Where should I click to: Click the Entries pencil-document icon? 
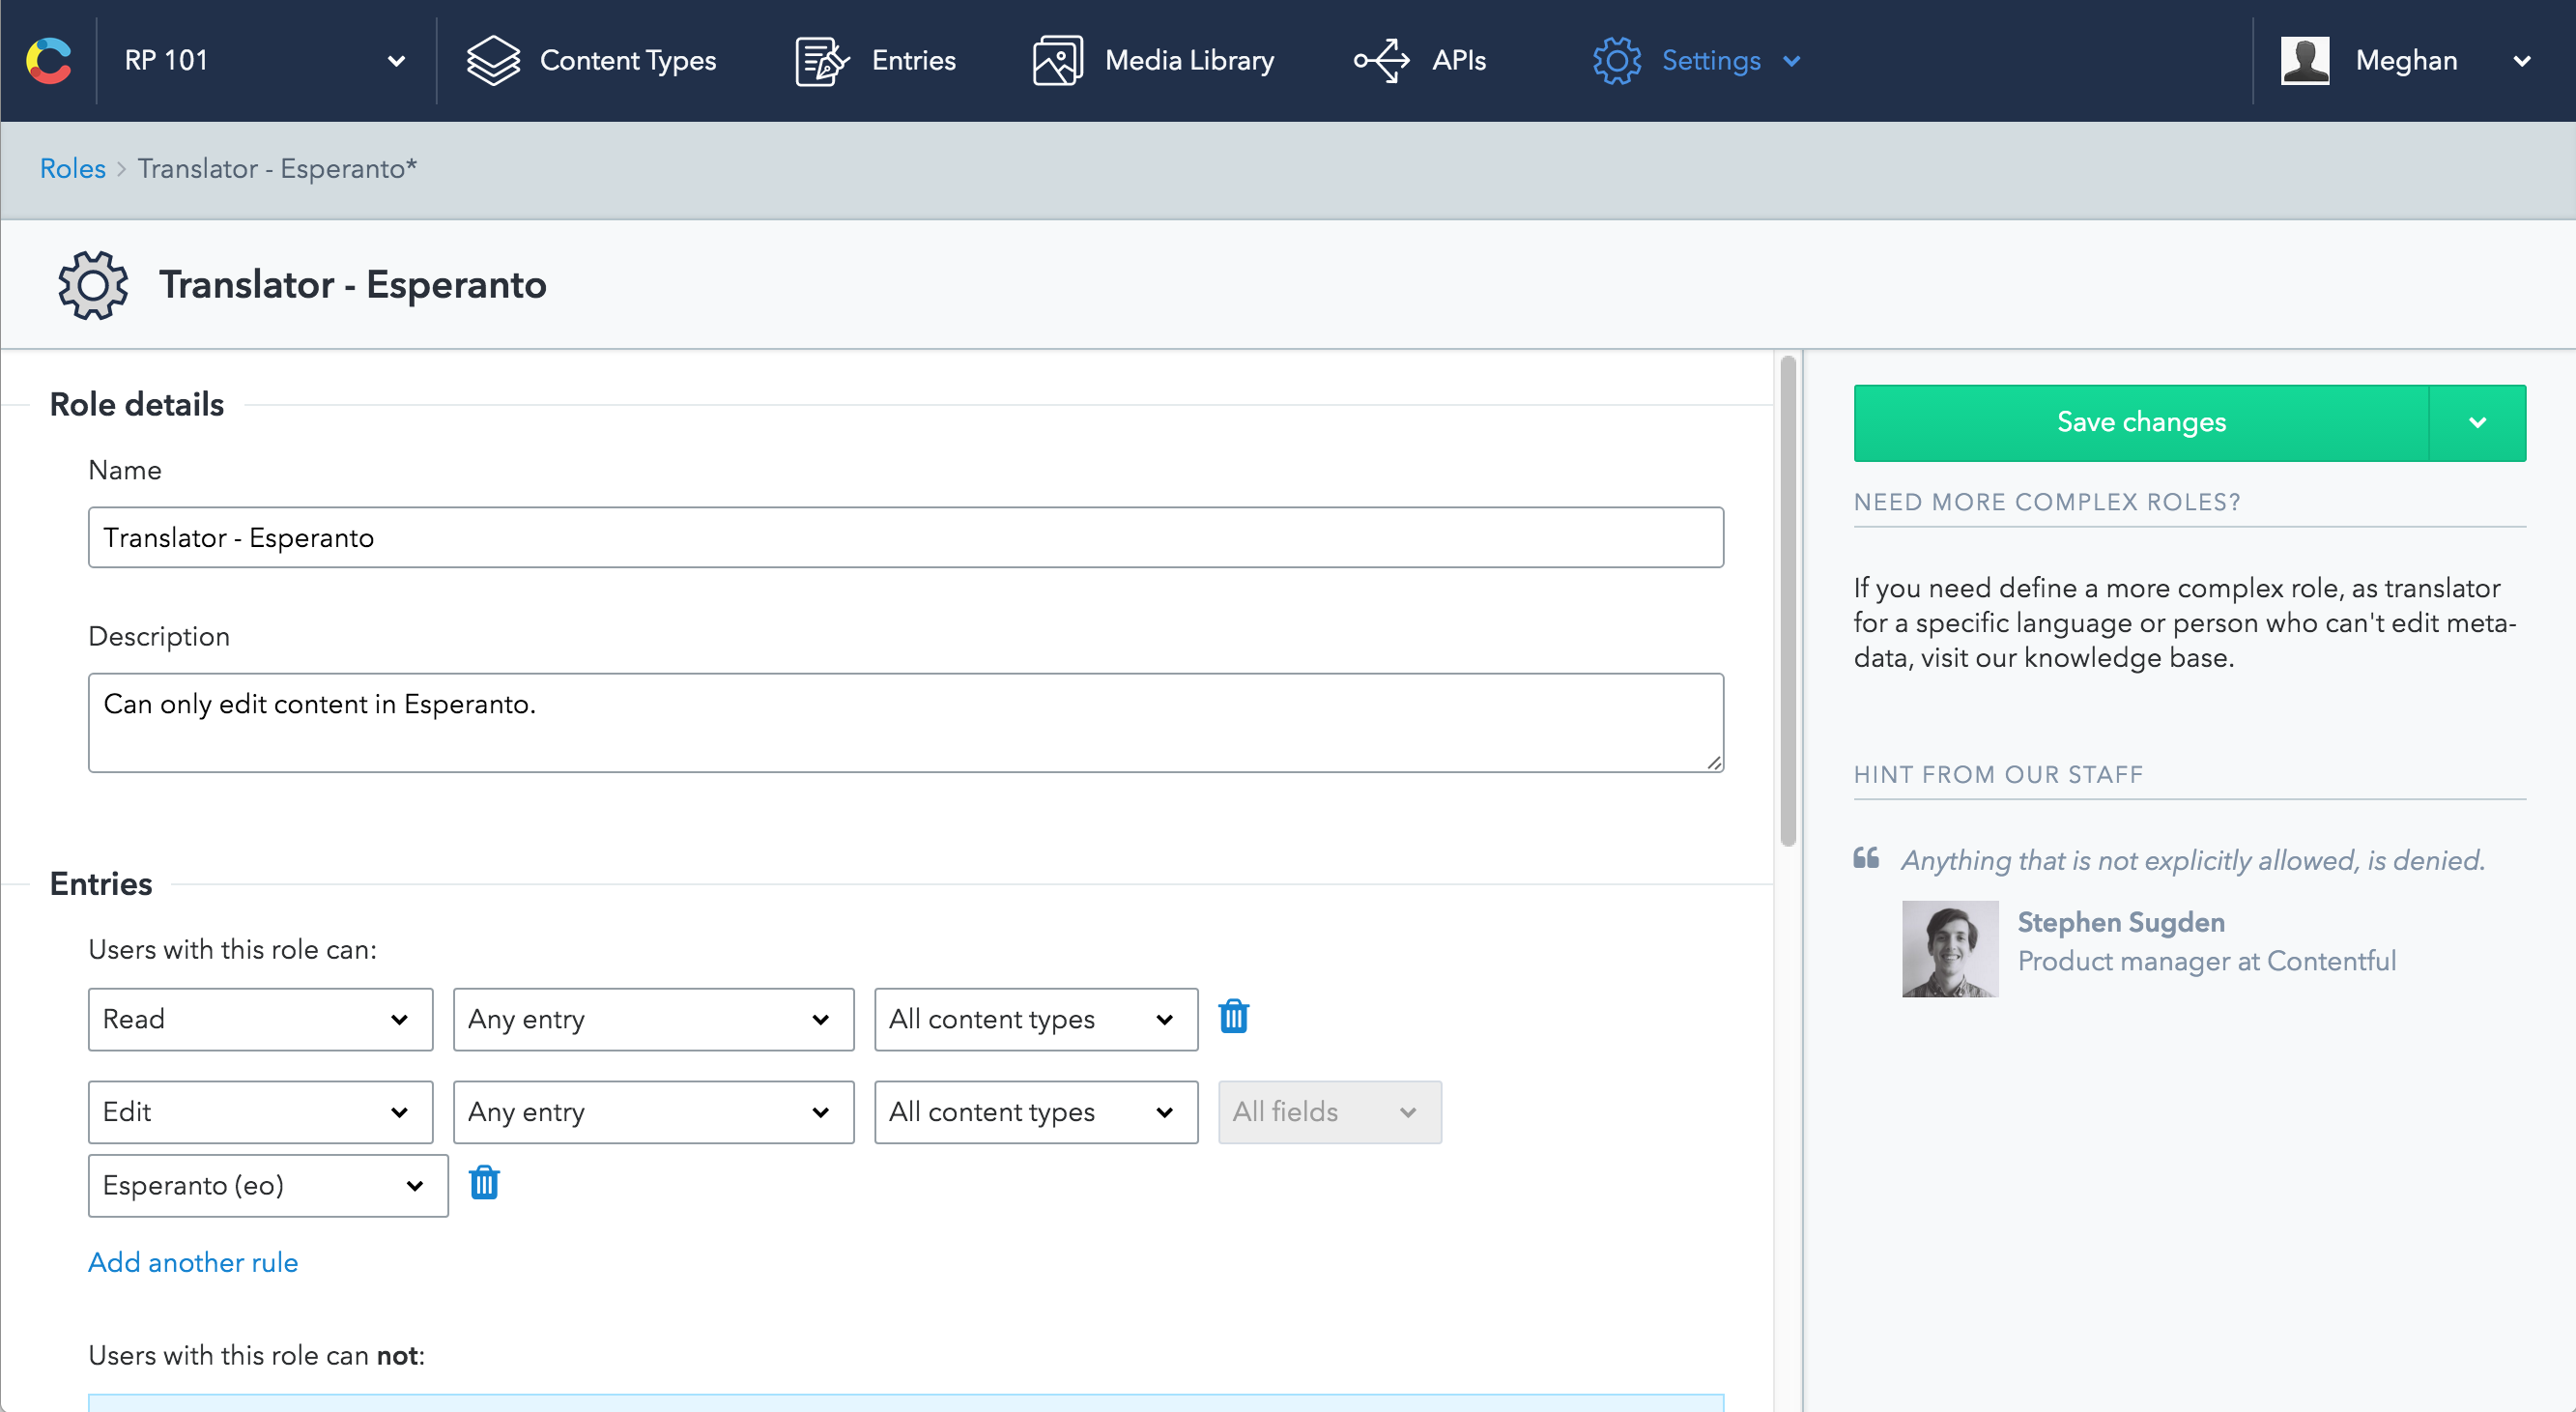821,60
